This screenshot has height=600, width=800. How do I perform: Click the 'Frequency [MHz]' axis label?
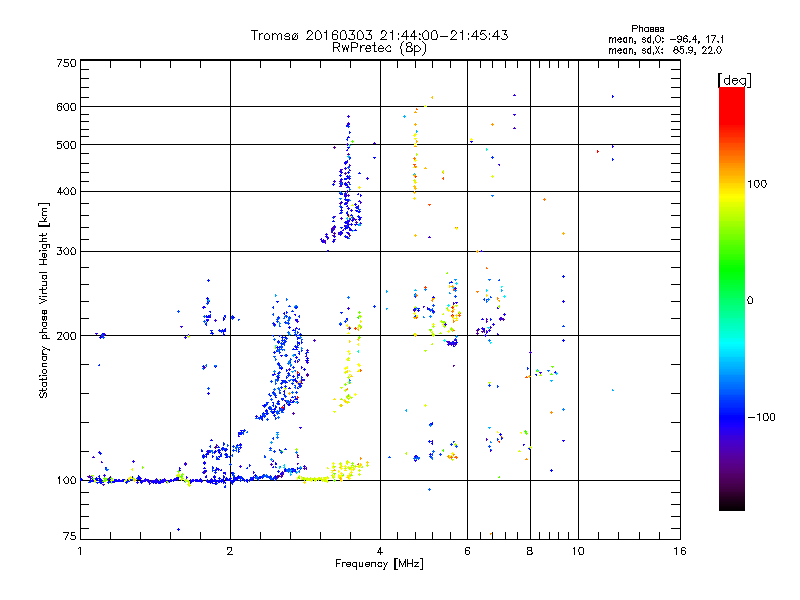[379, 564]
